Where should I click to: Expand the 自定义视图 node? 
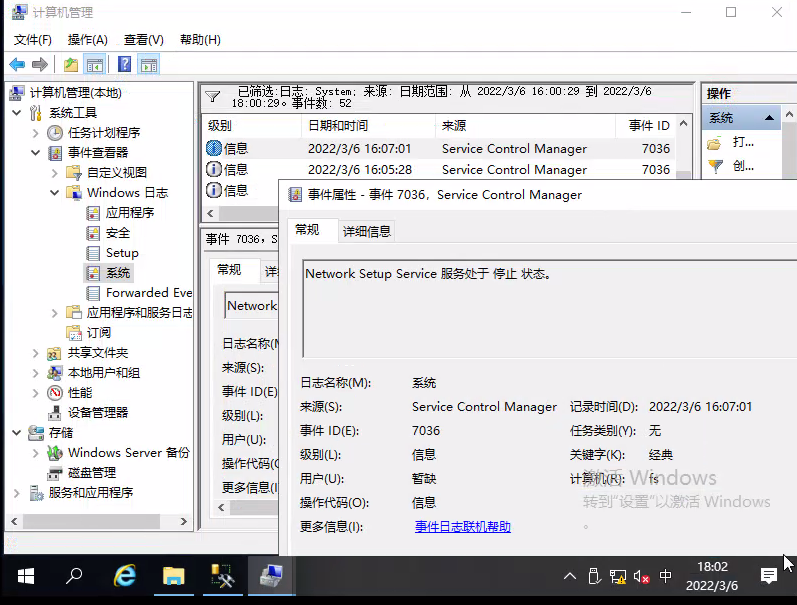pyautogui.click(x=54, y=173)
